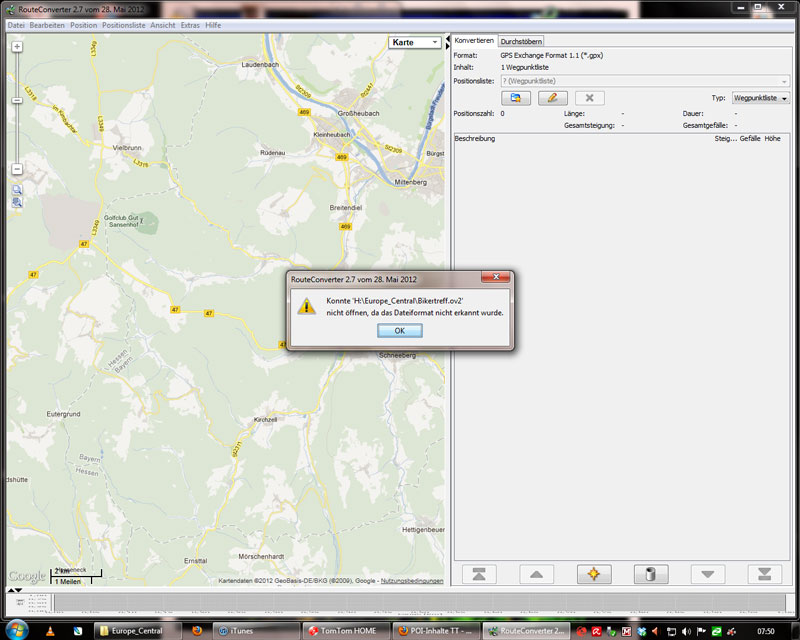800x640 pixels.
Task: Click the lower map magnifier icon
Action: pos(17,203)
